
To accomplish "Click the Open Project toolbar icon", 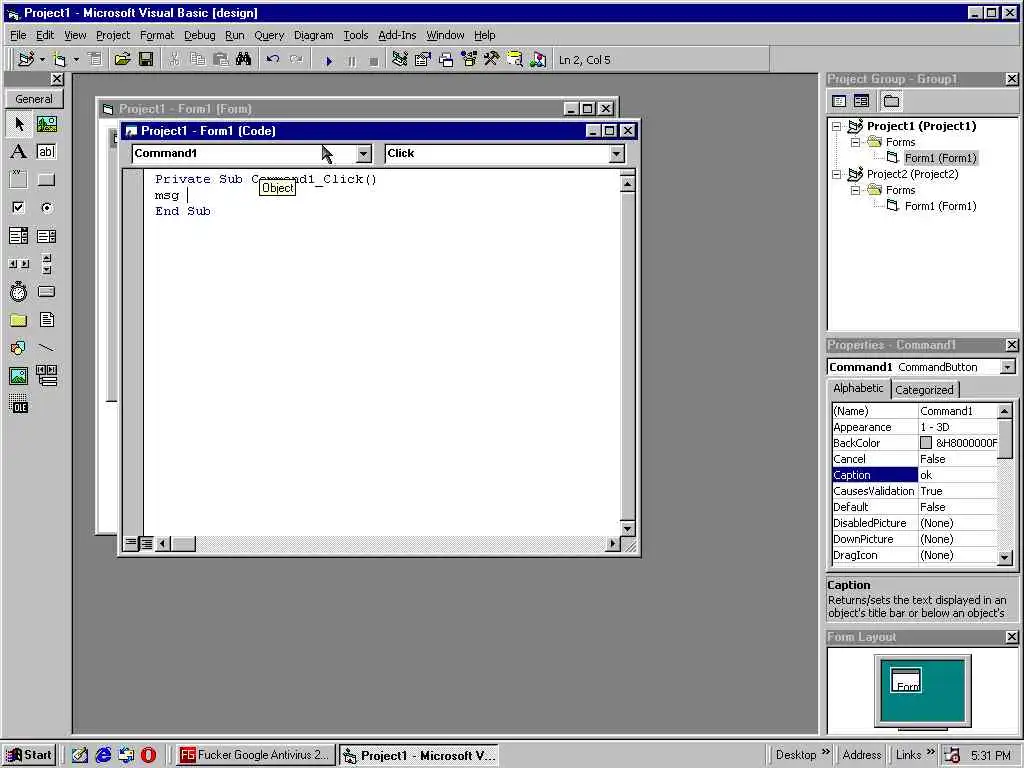I will [x=122, y=60].
